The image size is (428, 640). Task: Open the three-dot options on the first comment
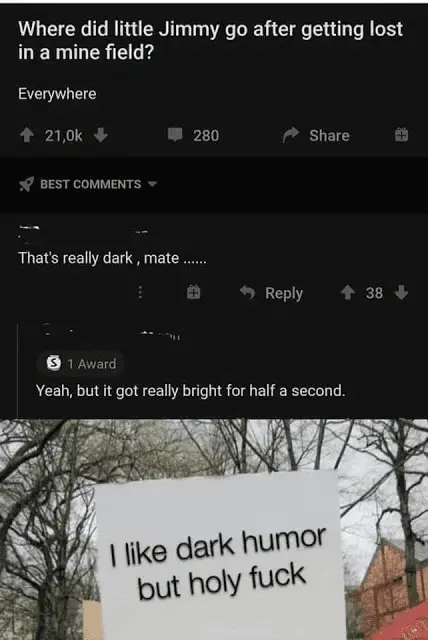coord(140,292)
